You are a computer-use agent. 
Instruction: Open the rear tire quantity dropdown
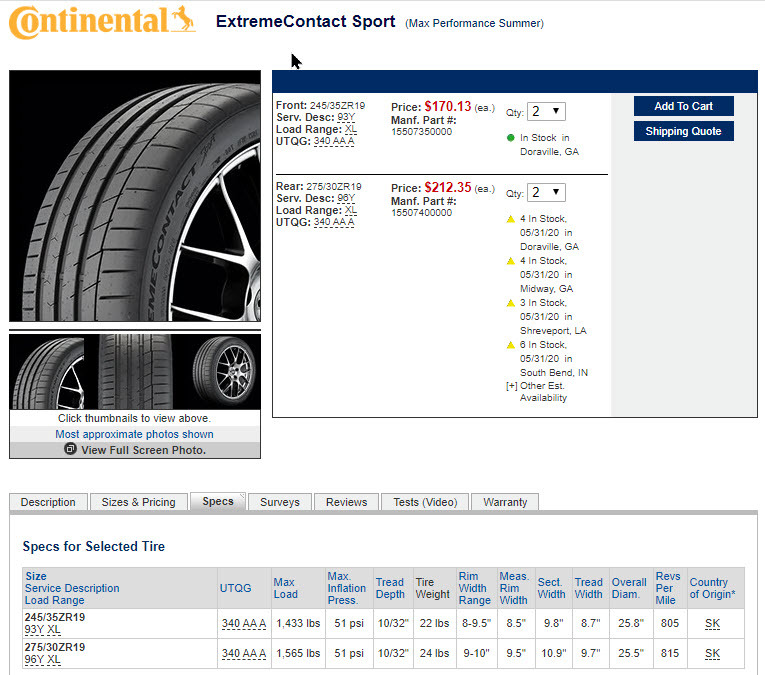(547, 192)
